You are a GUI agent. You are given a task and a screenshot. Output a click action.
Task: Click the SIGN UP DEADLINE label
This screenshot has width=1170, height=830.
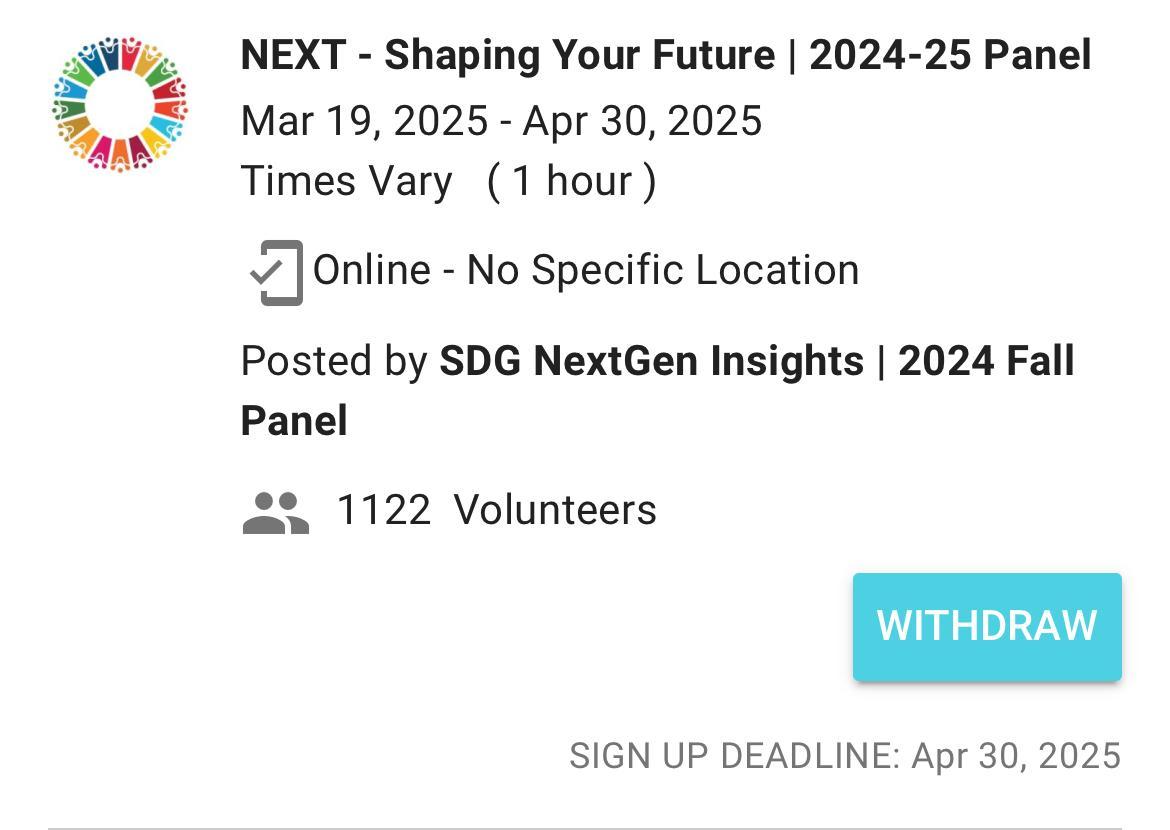734,756
